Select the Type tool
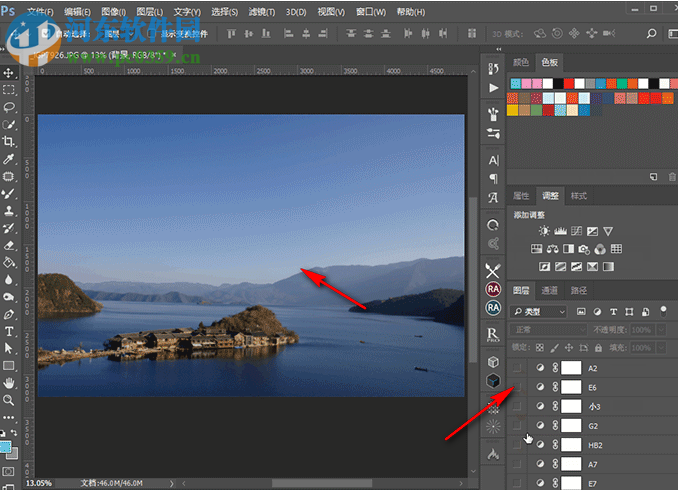 tap(9, 332)
